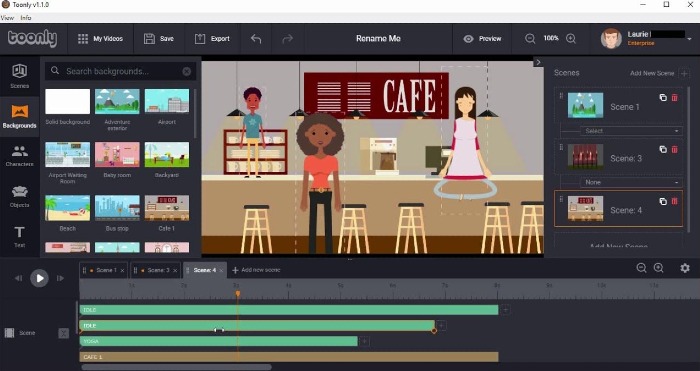Open the Select transition dropdown under Scene 1
The width and height of the screenshot is (700, 371).
point(631,131)
